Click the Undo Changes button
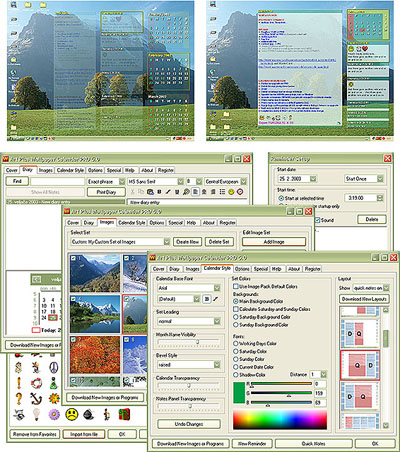400x452 pixels. tap(189, 424)
